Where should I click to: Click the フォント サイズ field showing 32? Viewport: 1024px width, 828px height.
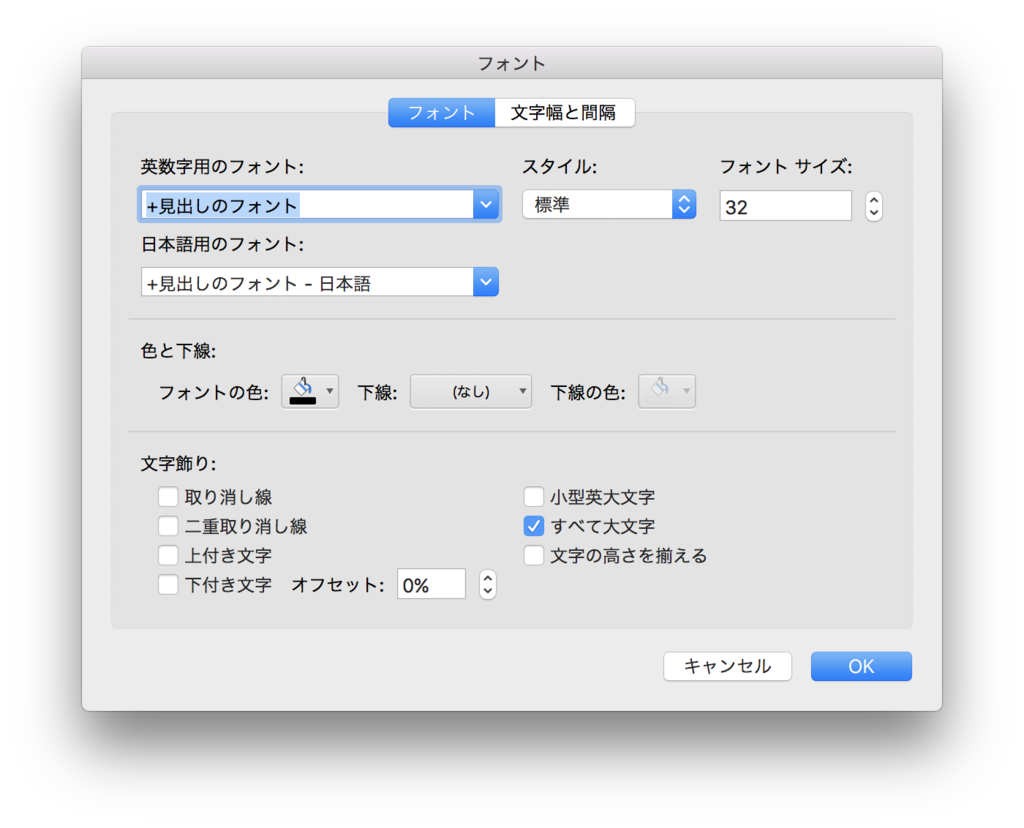[786, 206]
